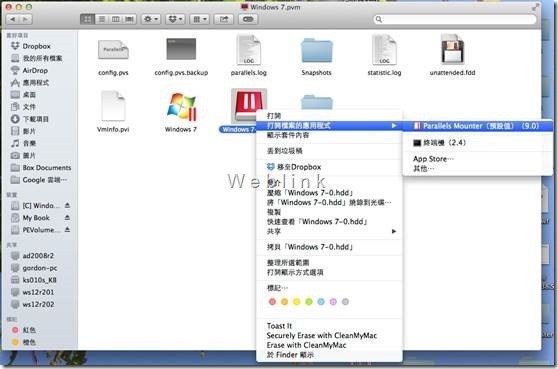Apply the green tag color dot
The height and width of the screenshot is (369, 558).
click(x=309, y=302)
